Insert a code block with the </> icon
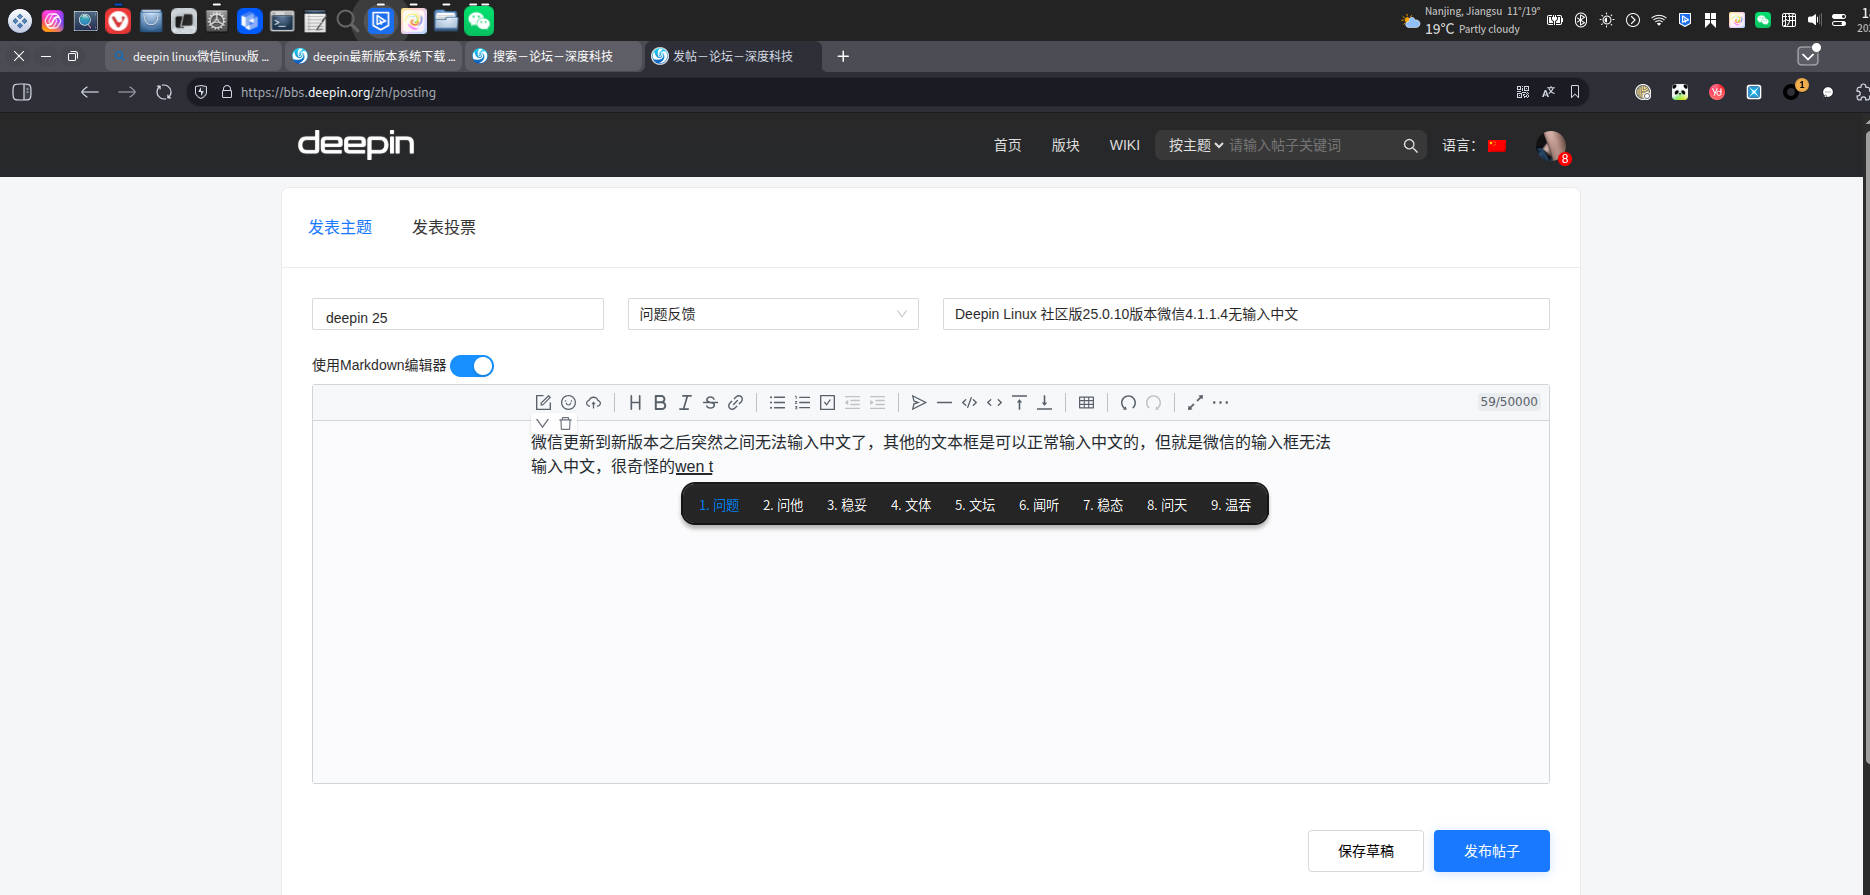Image resolution: width=1870 pixels, height=895 pixels. pos(969,402)
